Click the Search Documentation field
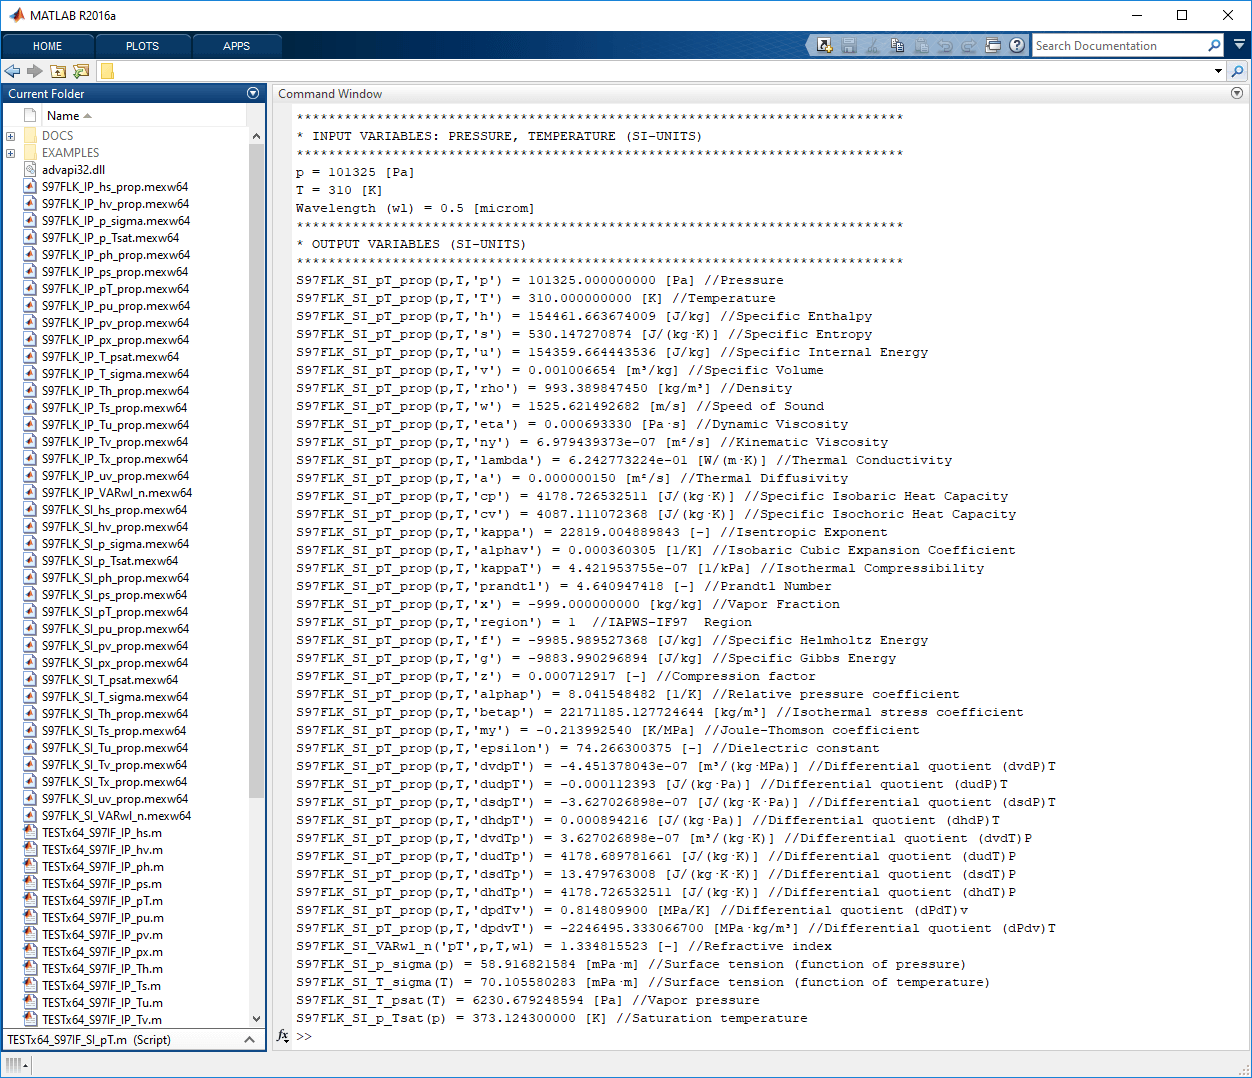The height and width of the screenshot is (1078, 1252). (x=1120, y=45)
